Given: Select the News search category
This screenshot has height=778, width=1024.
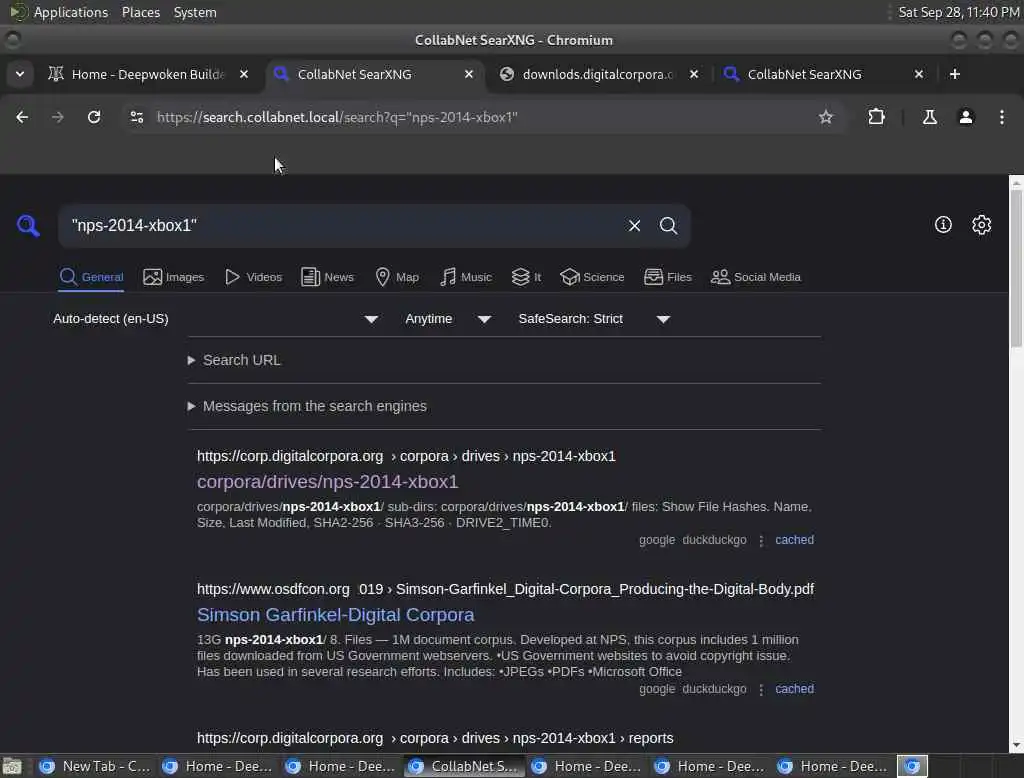Looking at the screenshot, I should point(328,277).
